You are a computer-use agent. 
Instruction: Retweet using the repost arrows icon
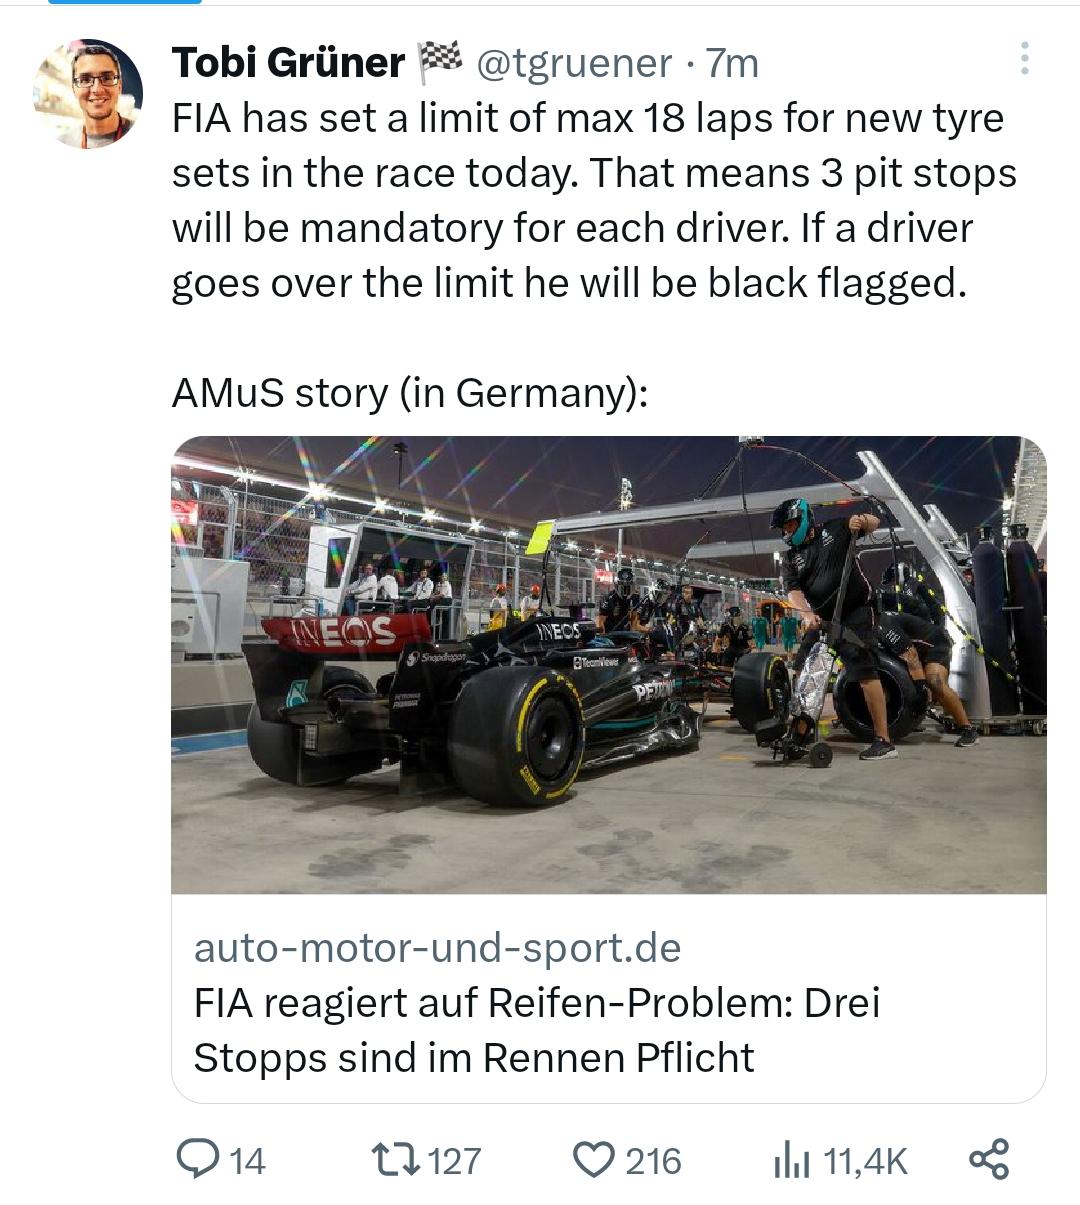[x=395, y=1160]
